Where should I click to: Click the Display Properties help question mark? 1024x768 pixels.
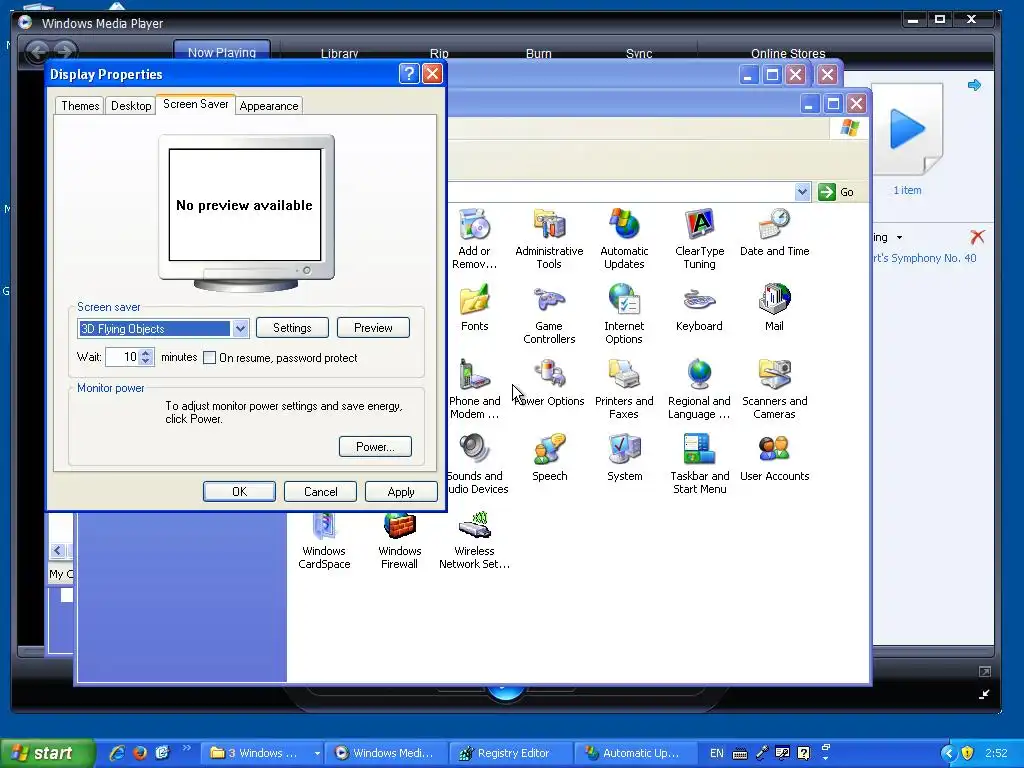[409, 74]
